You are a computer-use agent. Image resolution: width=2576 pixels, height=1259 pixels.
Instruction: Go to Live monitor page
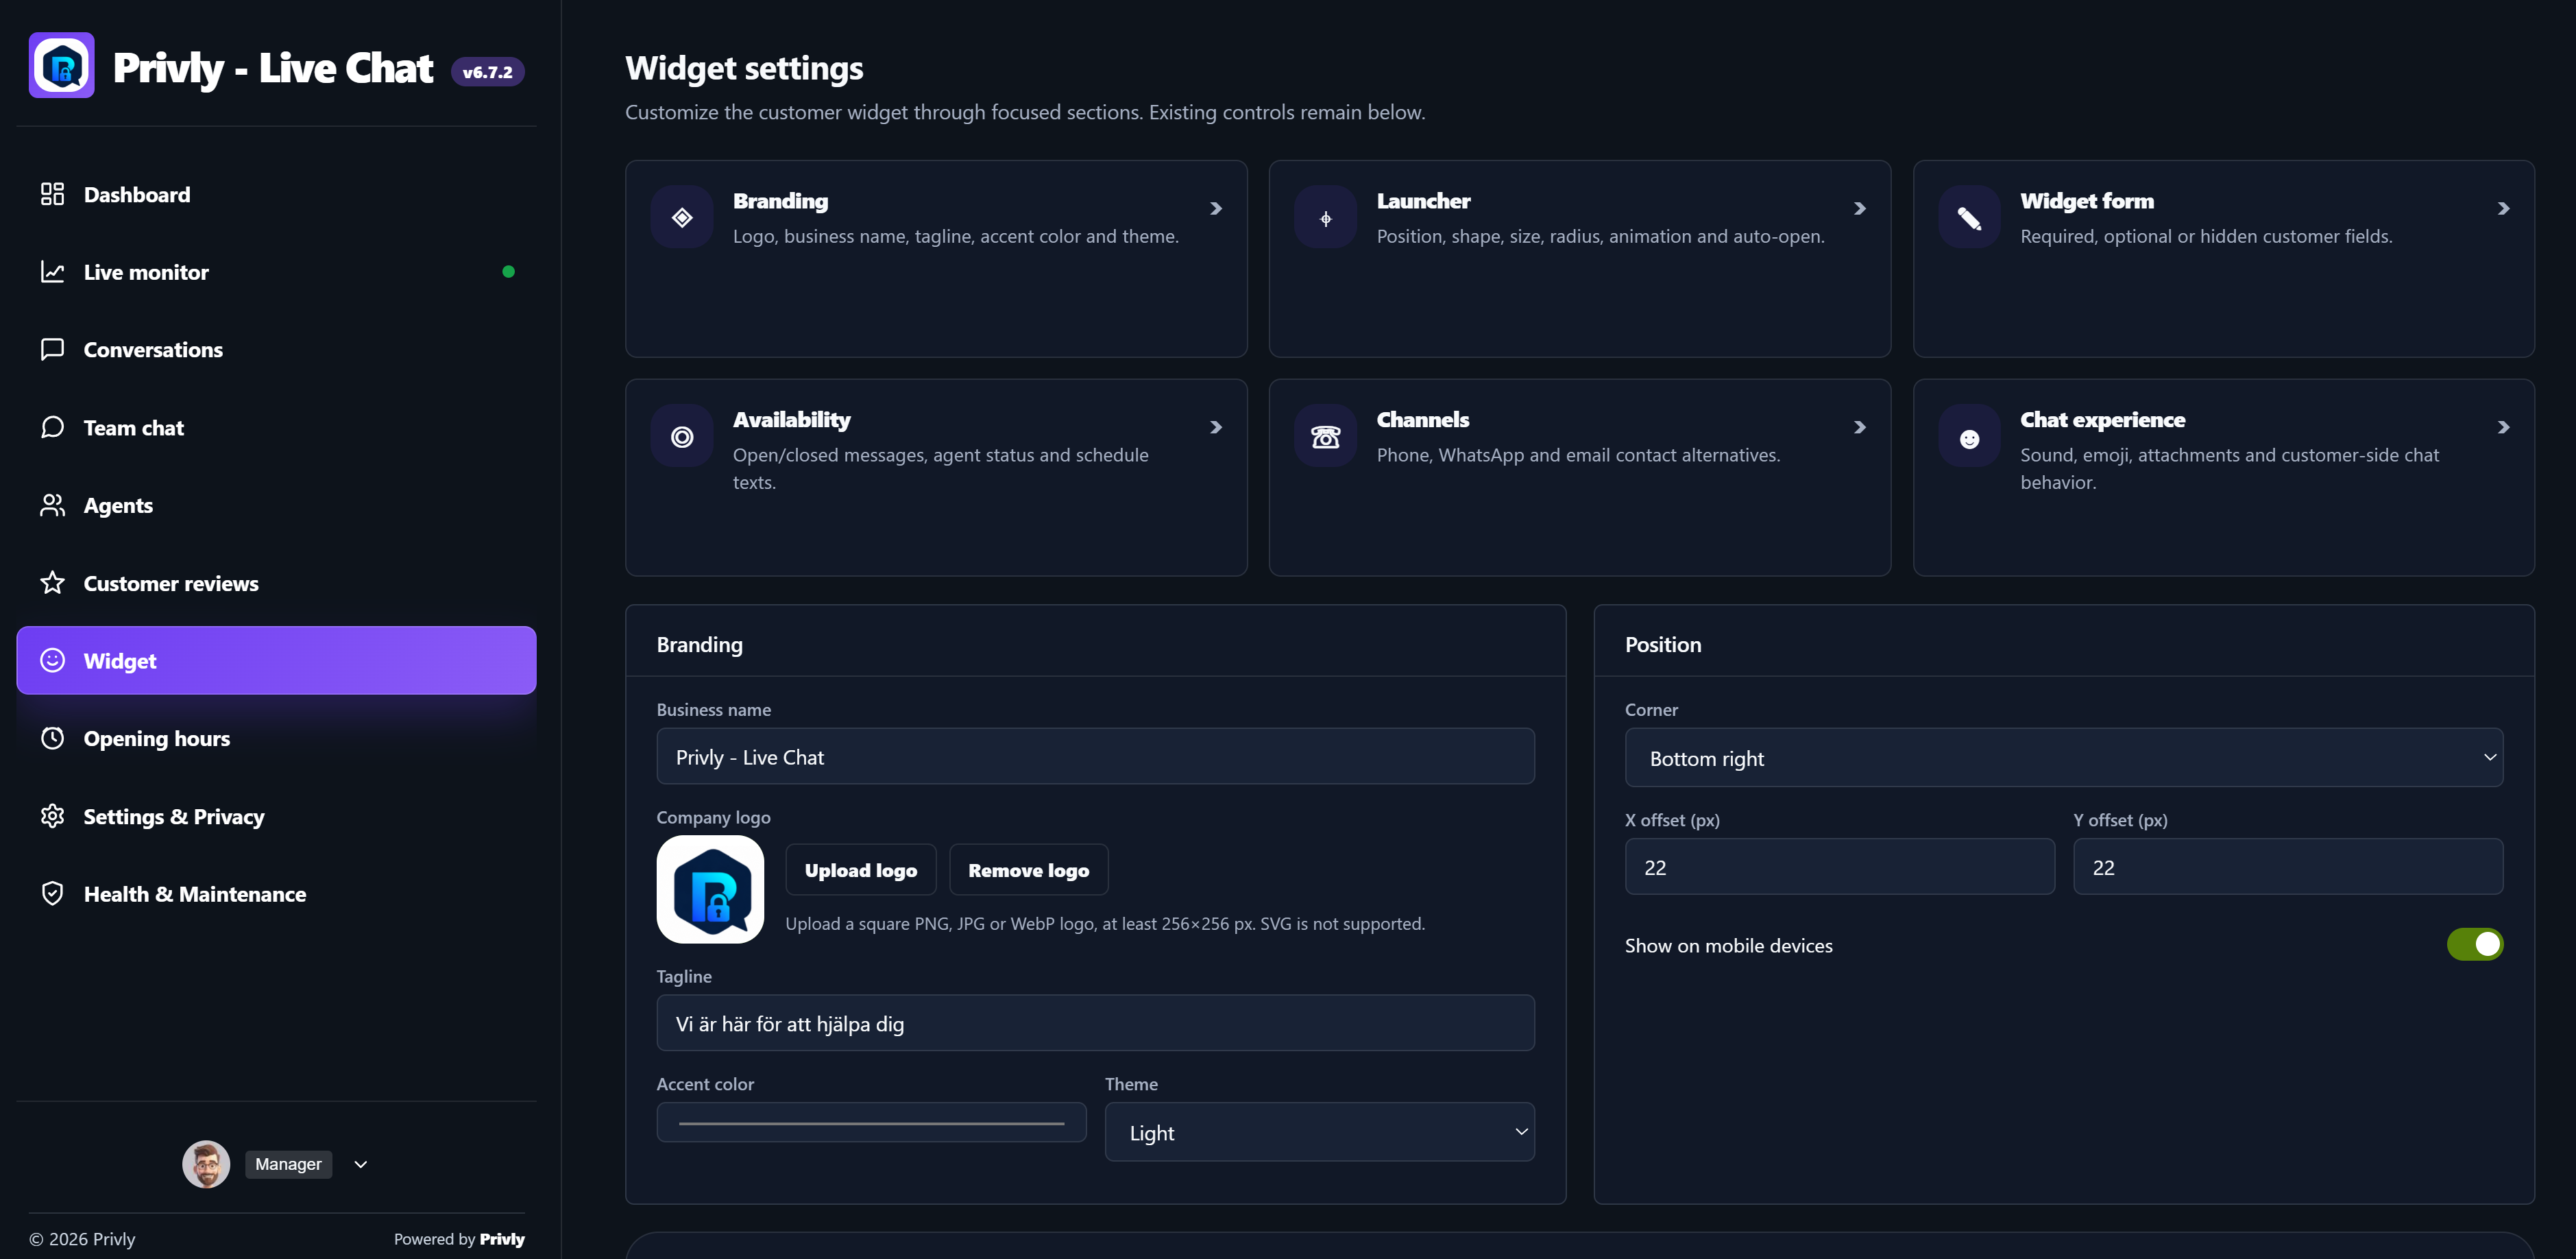click(x=276, y=272)
